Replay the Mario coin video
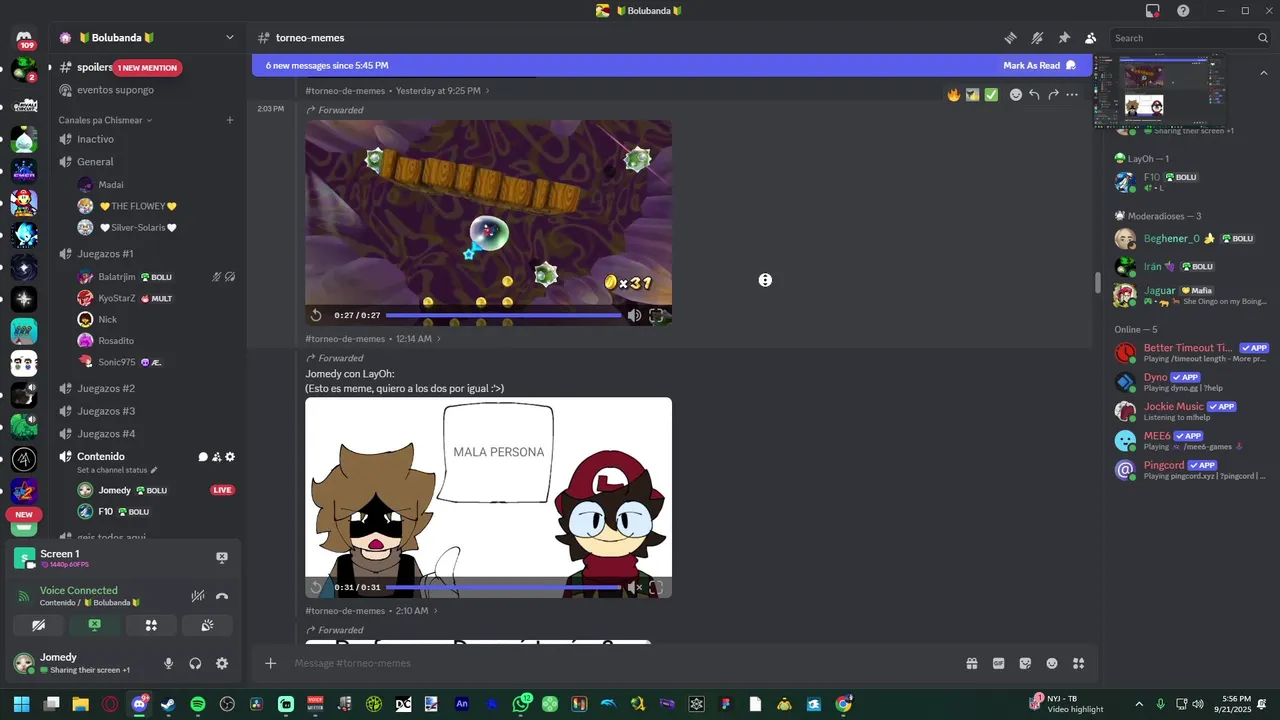Screen dimensions: 1280x720 click(x=316, y=315)
